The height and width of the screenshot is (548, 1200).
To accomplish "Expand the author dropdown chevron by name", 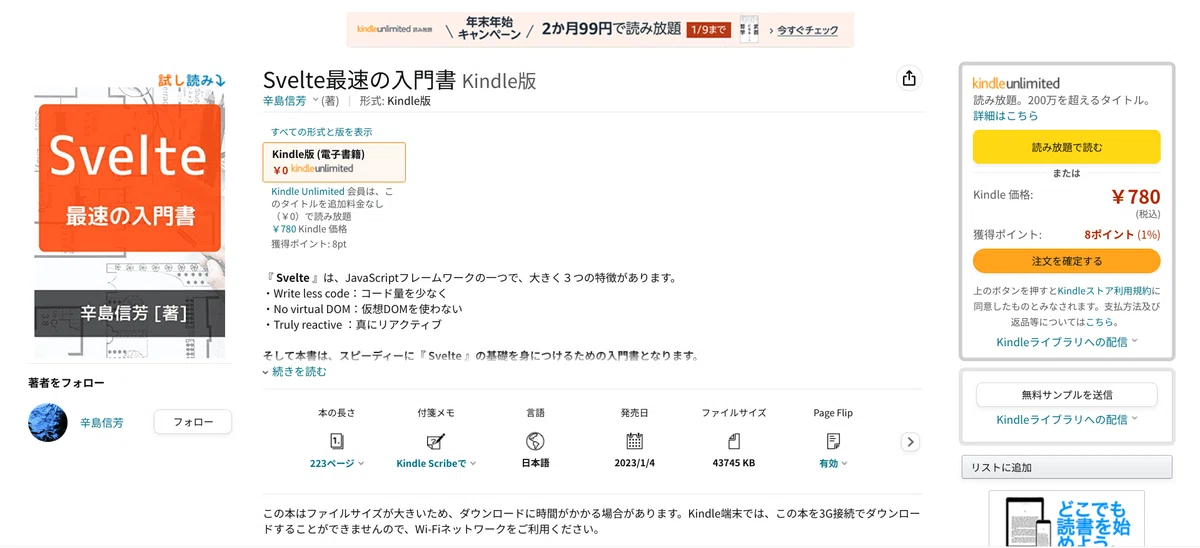I will click(316, 100).
